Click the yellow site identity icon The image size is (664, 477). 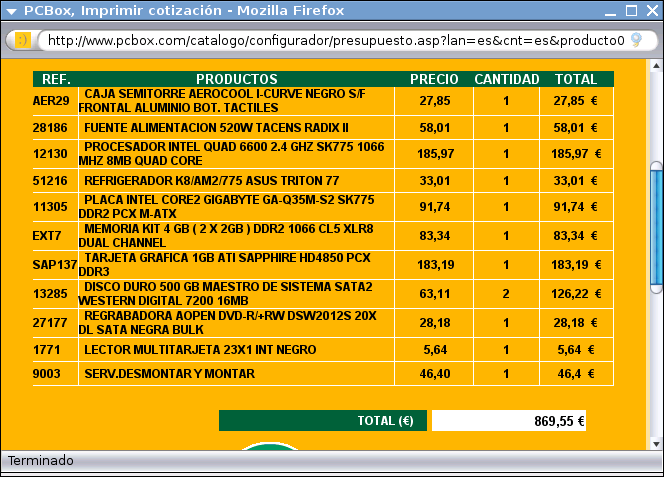[22, 40]
